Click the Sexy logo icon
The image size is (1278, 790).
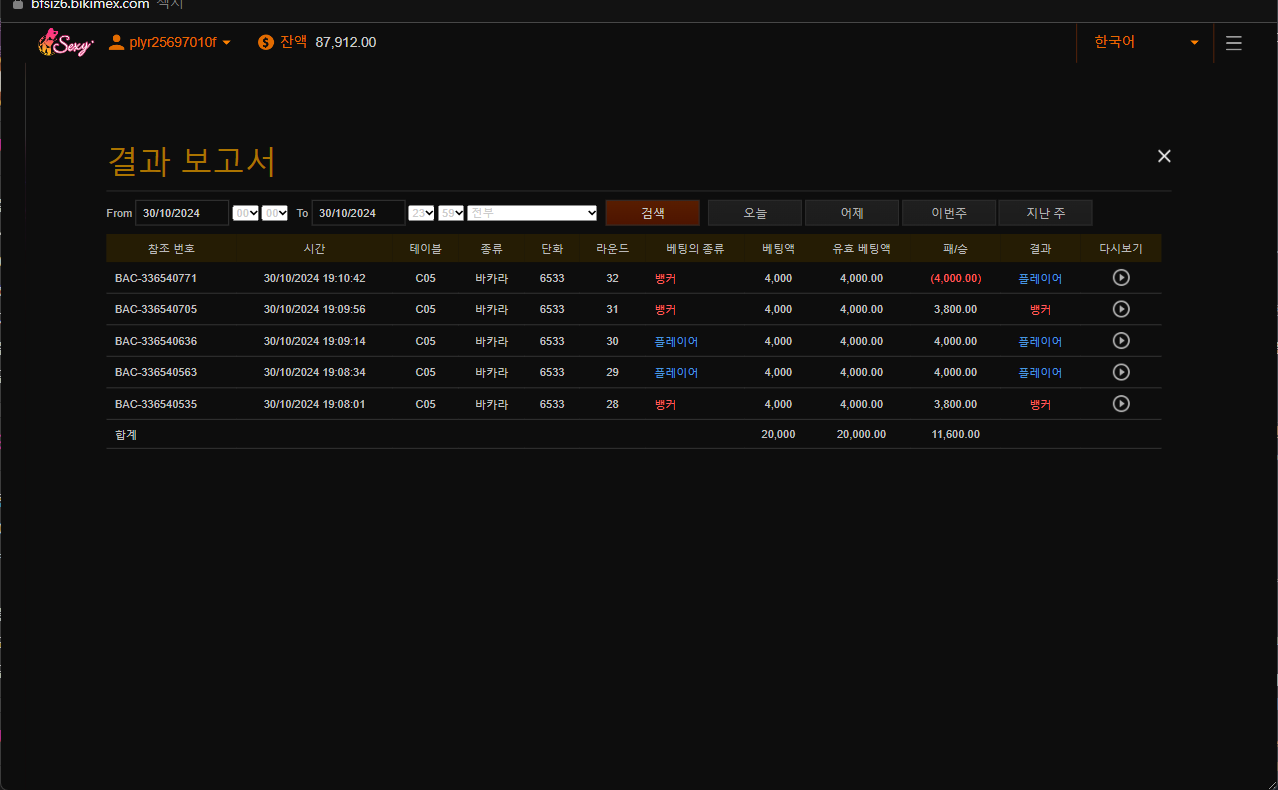coord(65,43)
